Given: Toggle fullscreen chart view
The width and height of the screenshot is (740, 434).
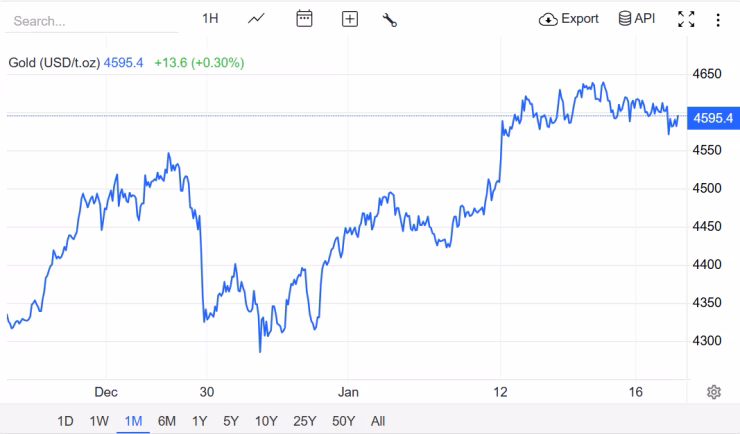Looking at the screenshot, I should tap(686, 19).
